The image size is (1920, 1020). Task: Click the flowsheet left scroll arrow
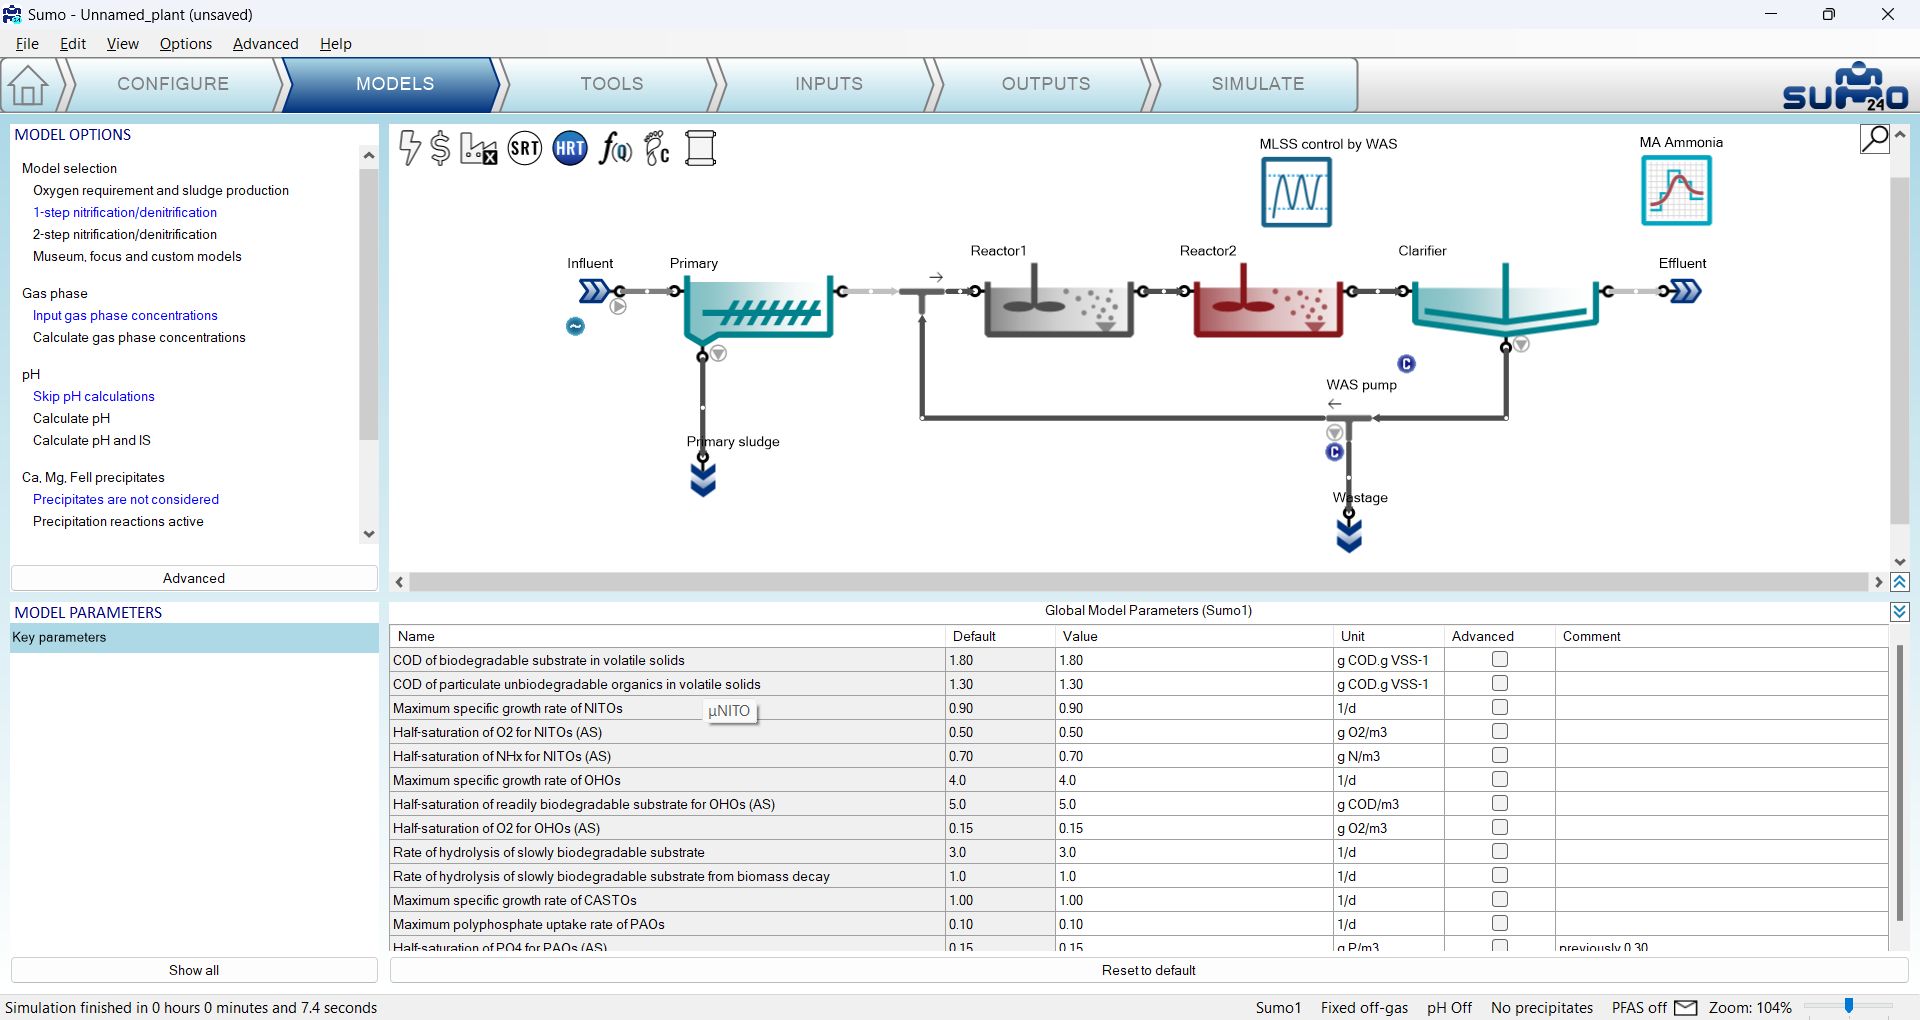pos(399,582)
